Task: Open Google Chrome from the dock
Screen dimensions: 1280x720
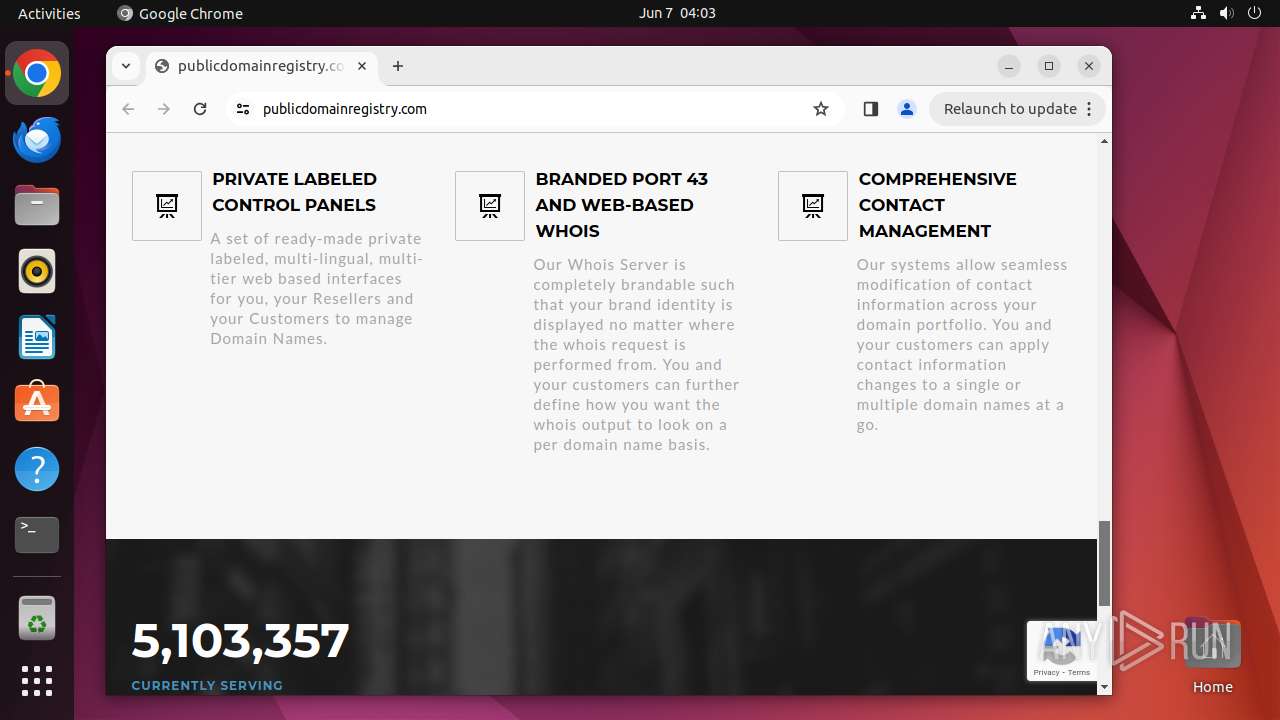Action: pos(37,74)
